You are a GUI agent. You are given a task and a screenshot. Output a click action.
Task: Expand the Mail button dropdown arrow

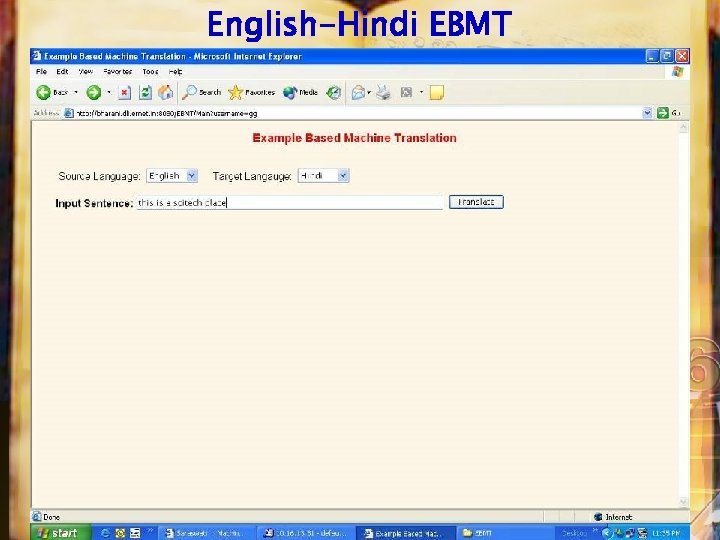point(369,92)
